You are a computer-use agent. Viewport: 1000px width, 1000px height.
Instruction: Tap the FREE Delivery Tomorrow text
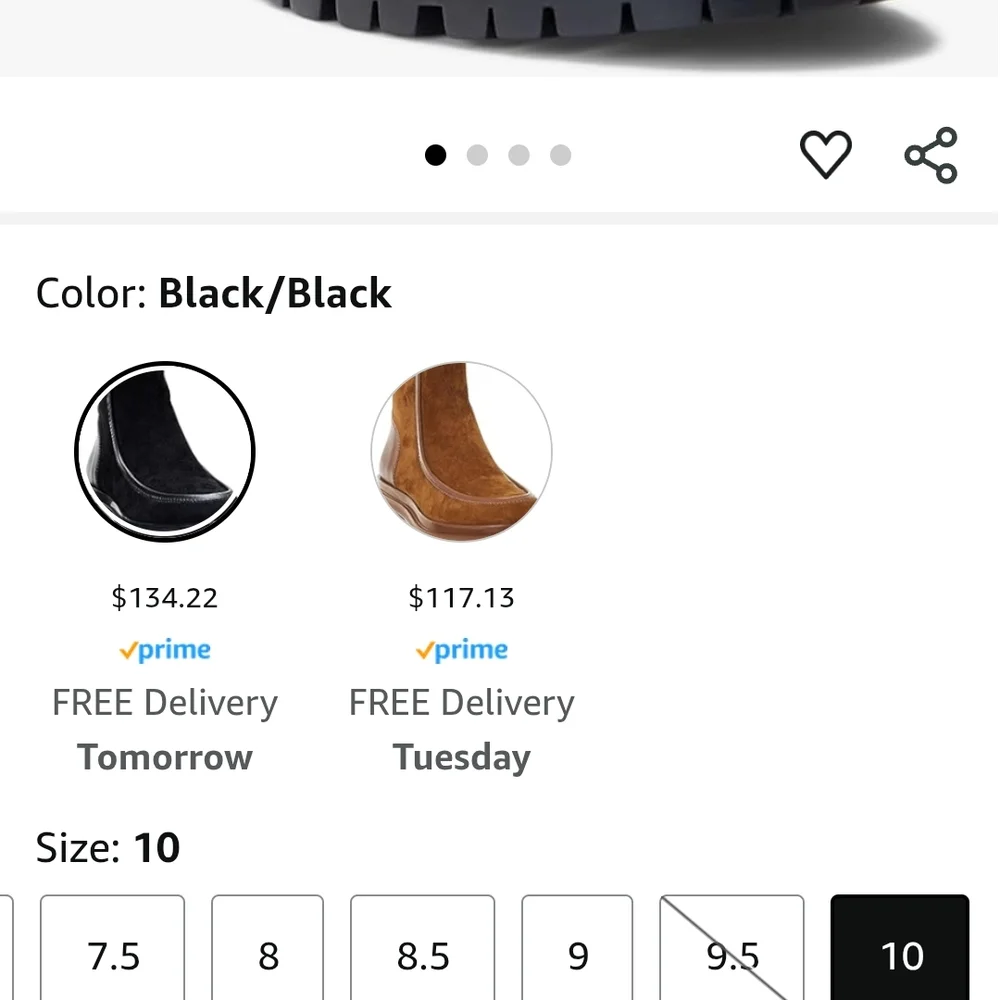click(x=165, y=730)
